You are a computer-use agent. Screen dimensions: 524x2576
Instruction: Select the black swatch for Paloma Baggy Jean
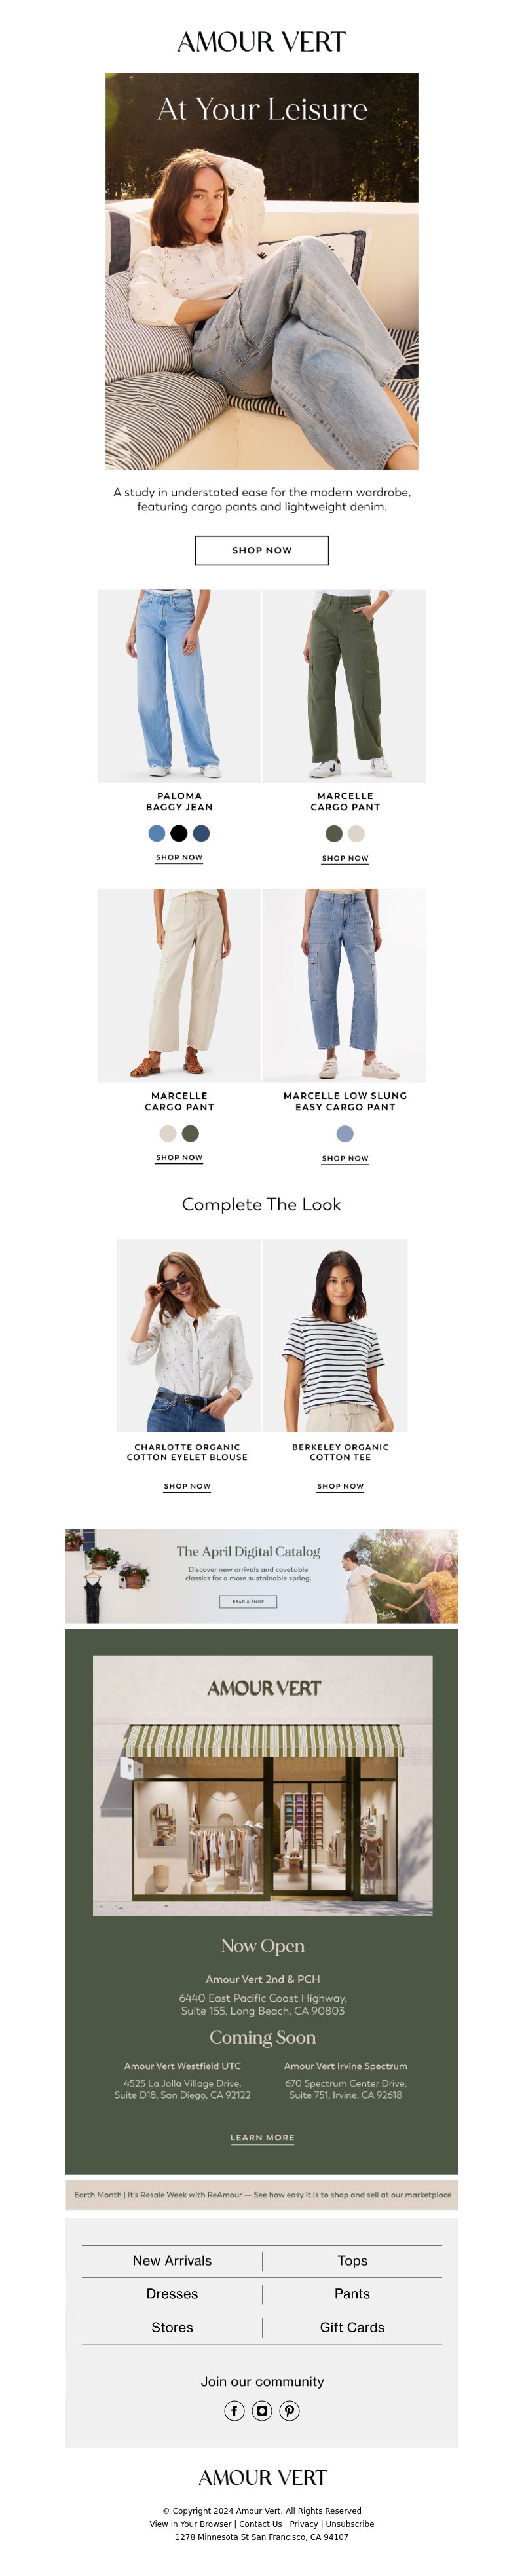pyautogui.click(x=179, y=833)
